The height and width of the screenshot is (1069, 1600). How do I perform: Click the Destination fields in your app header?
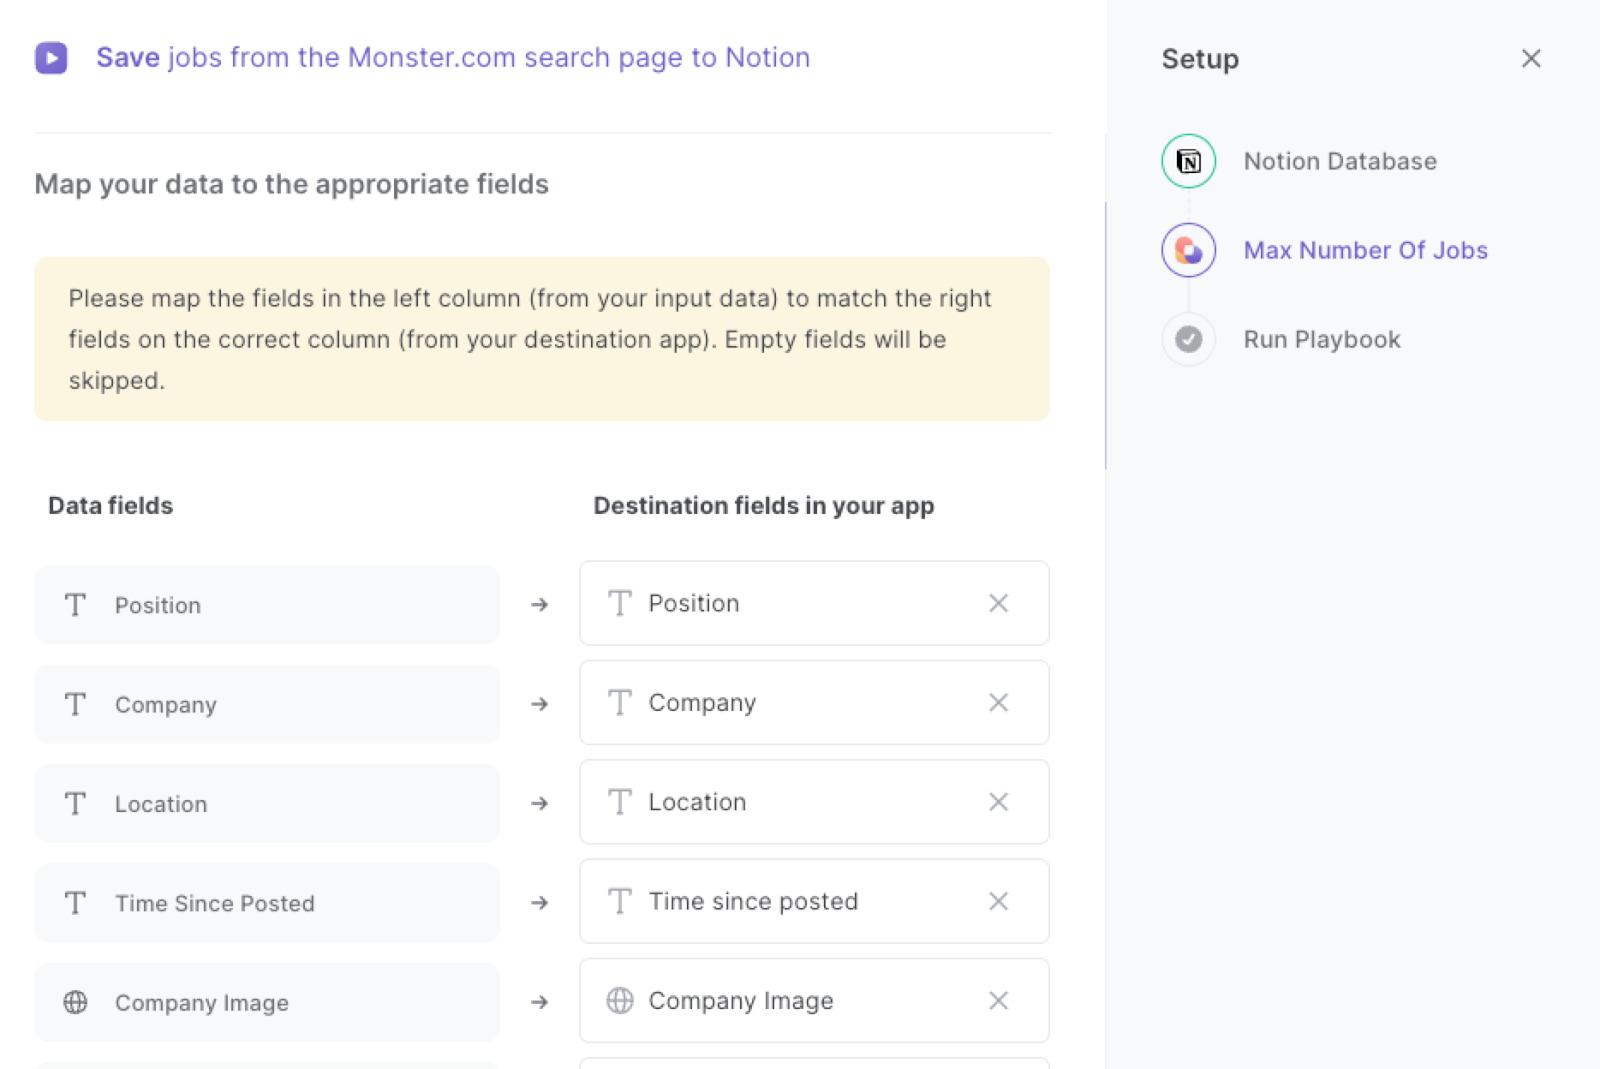764,506
